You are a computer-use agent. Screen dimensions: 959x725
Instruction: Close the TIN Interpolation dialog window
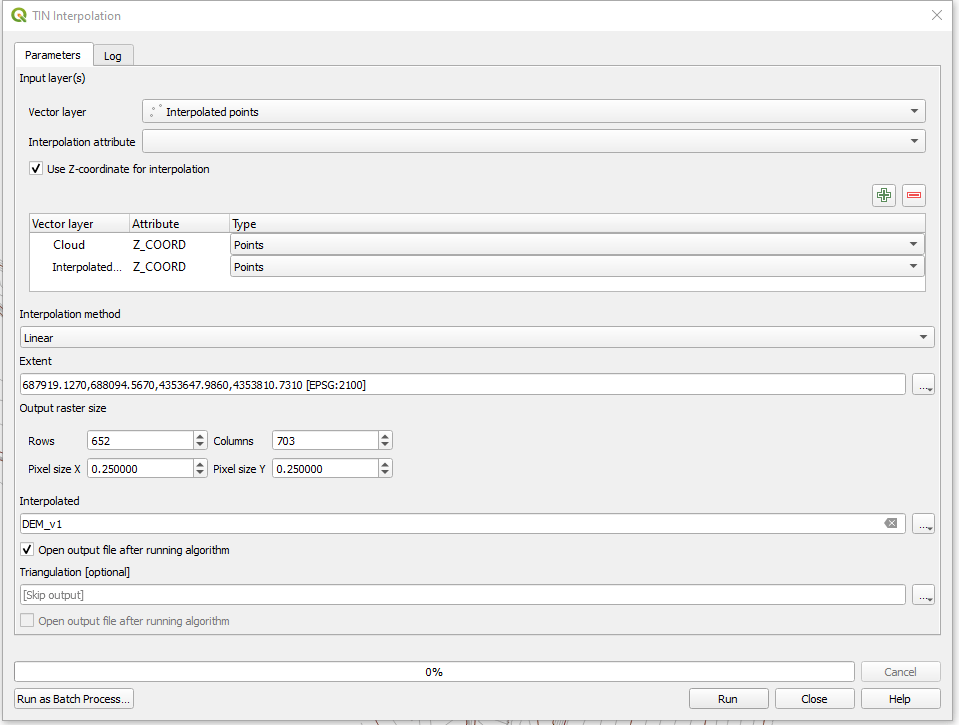(936, 15)
